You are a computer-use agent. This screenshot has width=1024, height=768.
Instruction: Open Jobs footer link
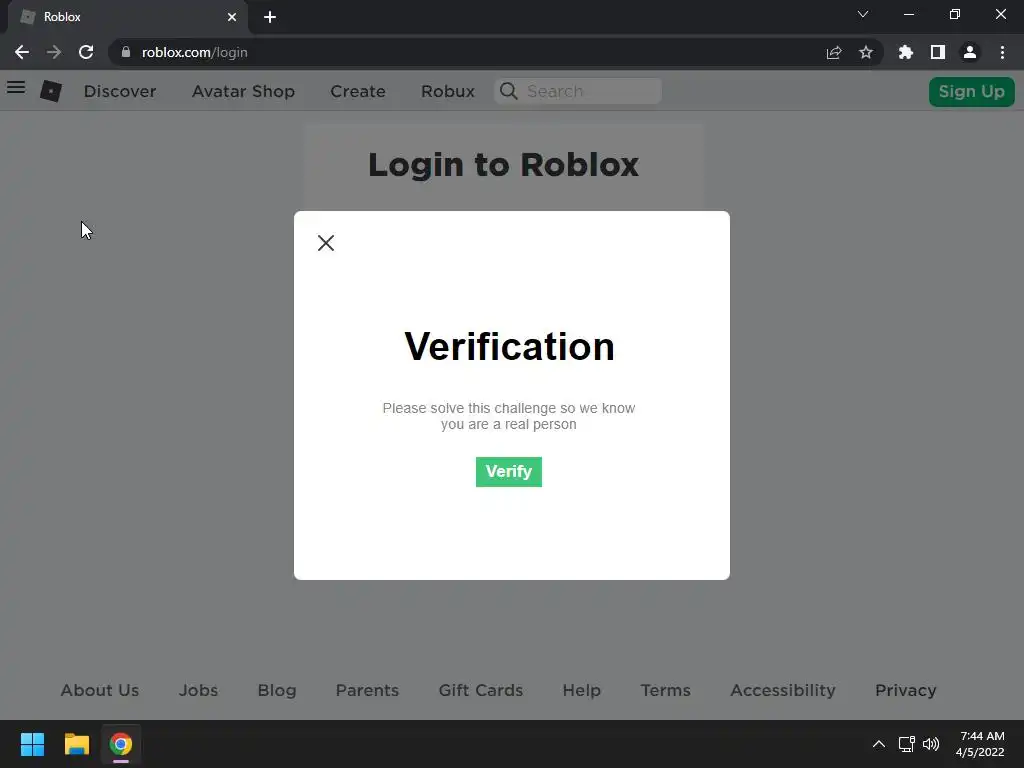tap(199, 690)
